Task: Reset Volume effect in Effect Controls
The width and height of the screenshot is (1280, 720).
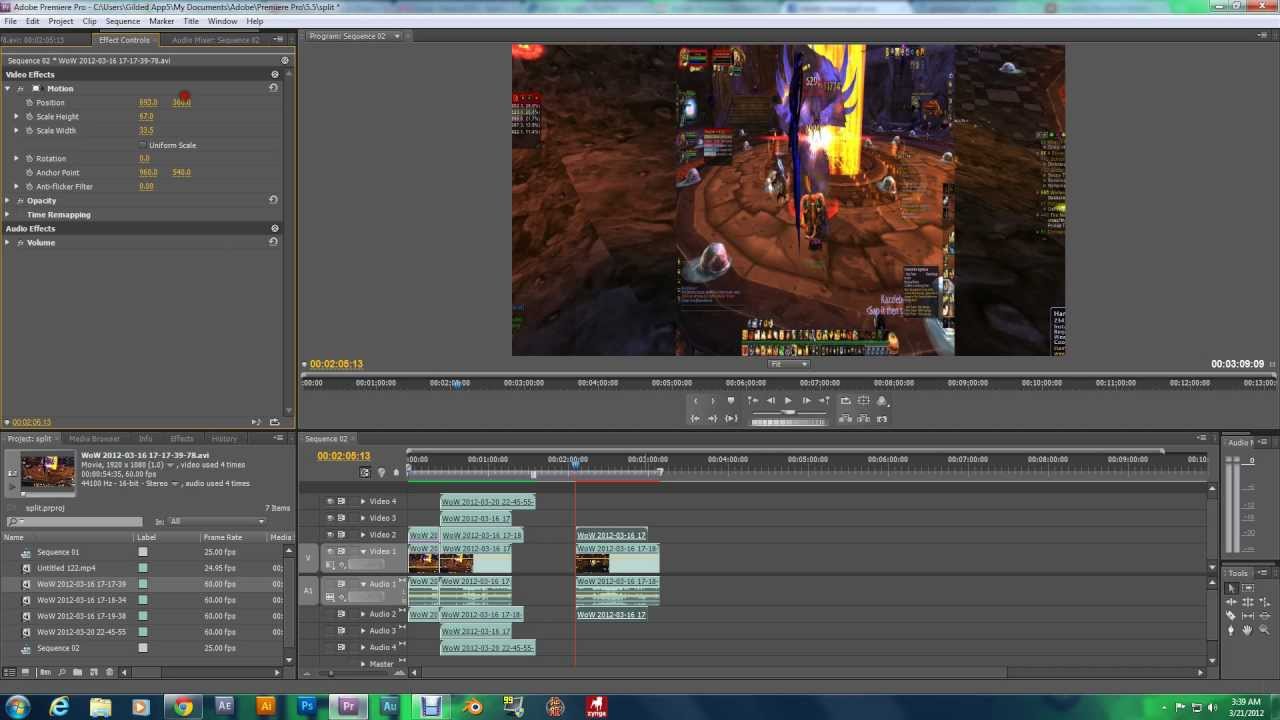Action: 273,242
